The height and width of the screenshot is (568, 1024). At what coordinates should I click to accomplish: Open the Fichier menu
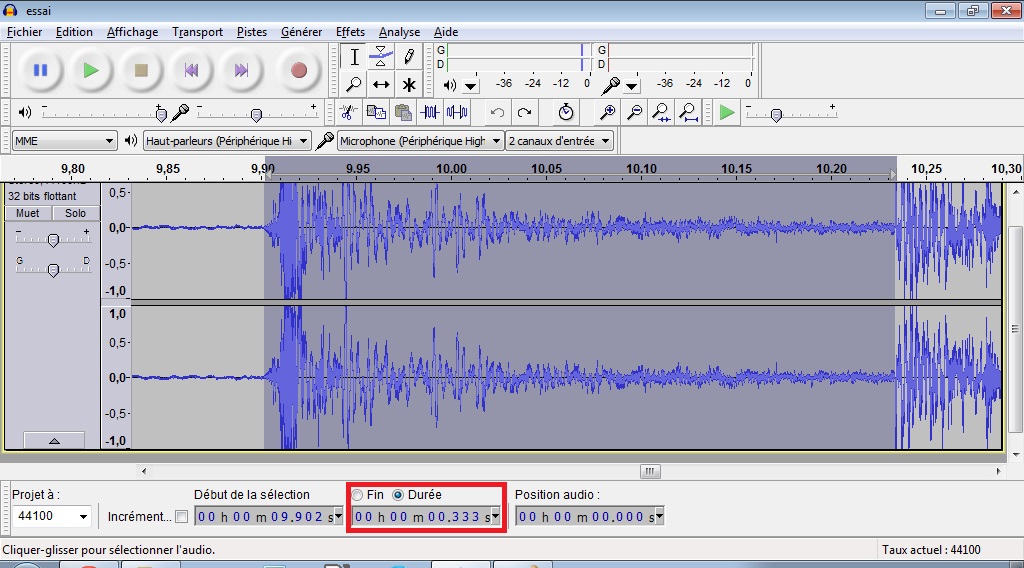click(24, 32)
